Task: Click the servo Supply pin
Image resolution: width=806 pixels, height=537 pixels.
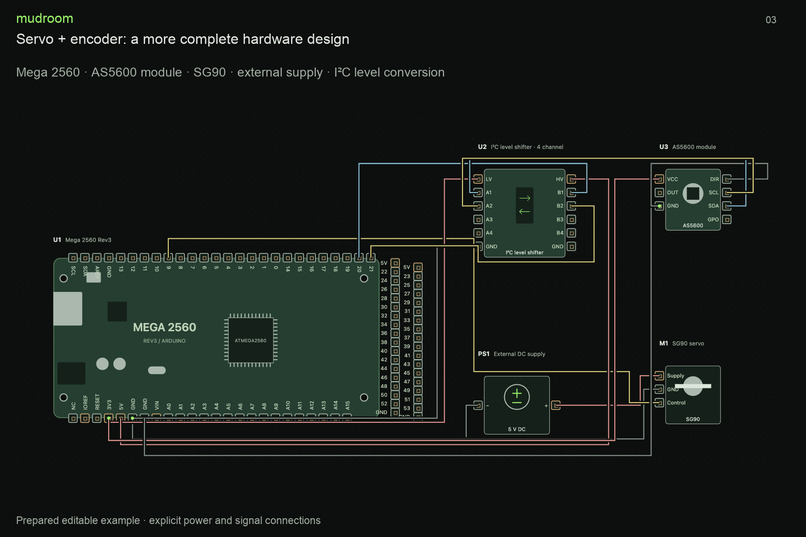Action: [x=659, y=376]
